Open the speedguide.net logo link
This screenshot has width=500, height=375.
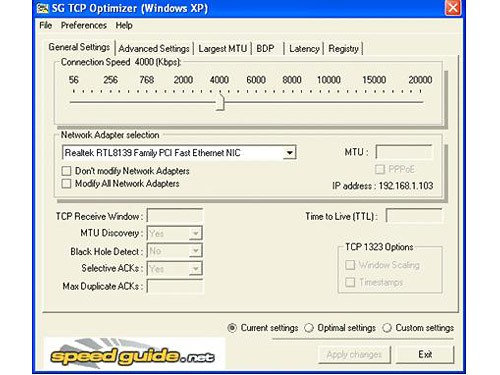point(134,354)
